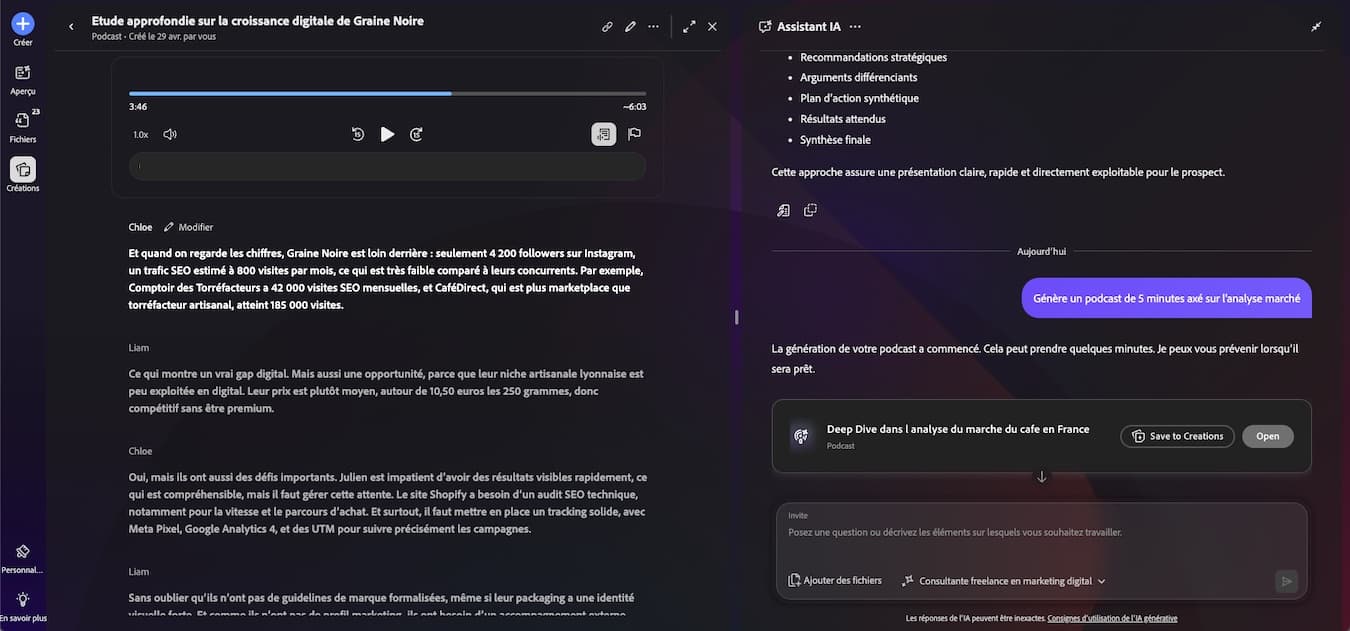Expand the Consultante freelance persona dropdown
1350x631 pixels.
pyautogui.click(x=1004, y=580)
